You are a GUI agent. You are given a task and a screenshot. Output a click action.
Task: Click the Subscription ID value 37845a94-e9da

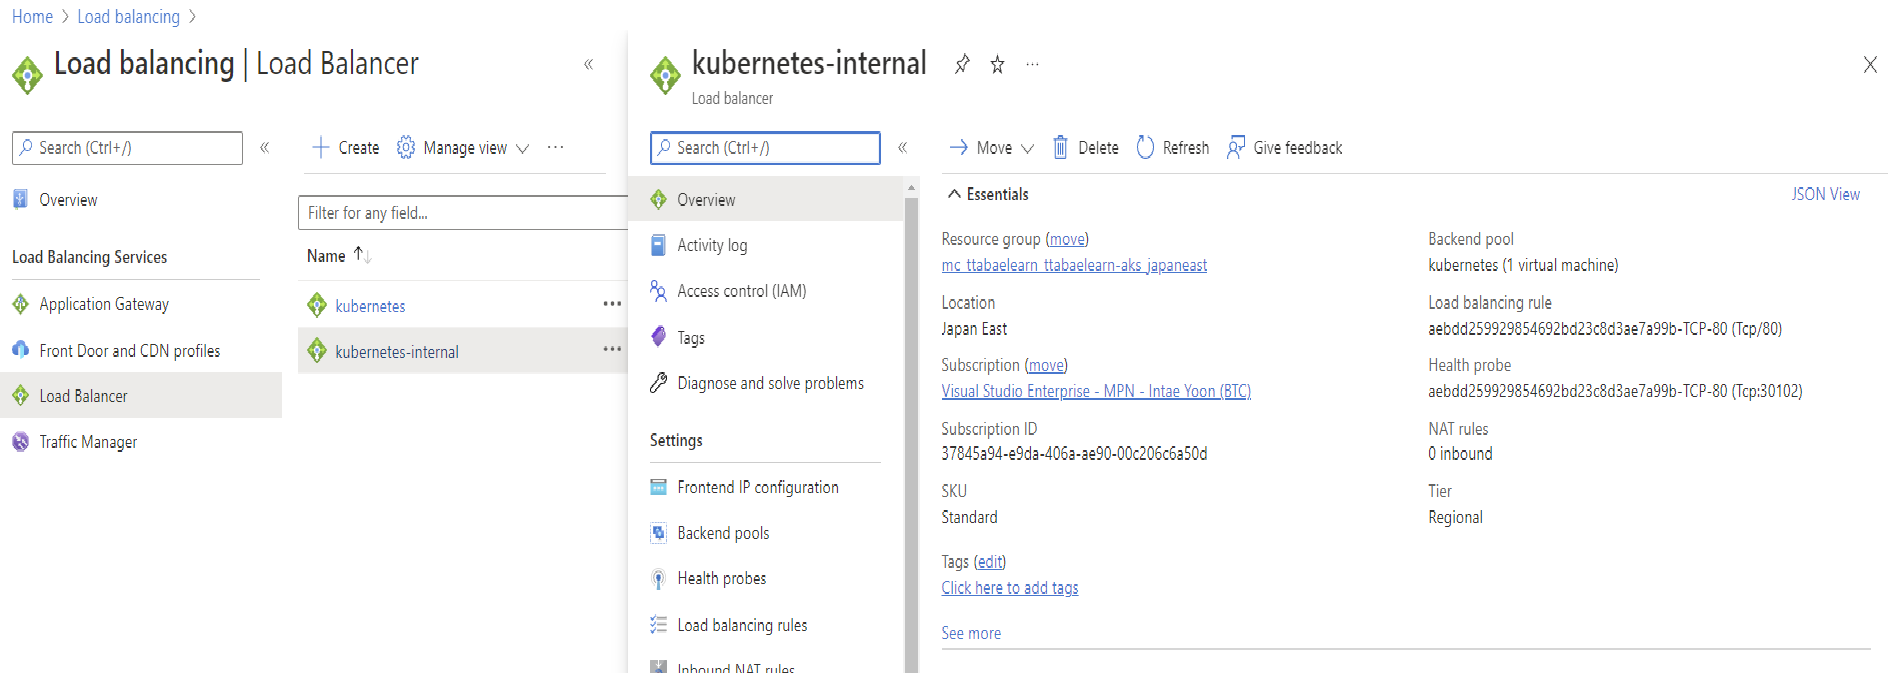coord(1074,453)
